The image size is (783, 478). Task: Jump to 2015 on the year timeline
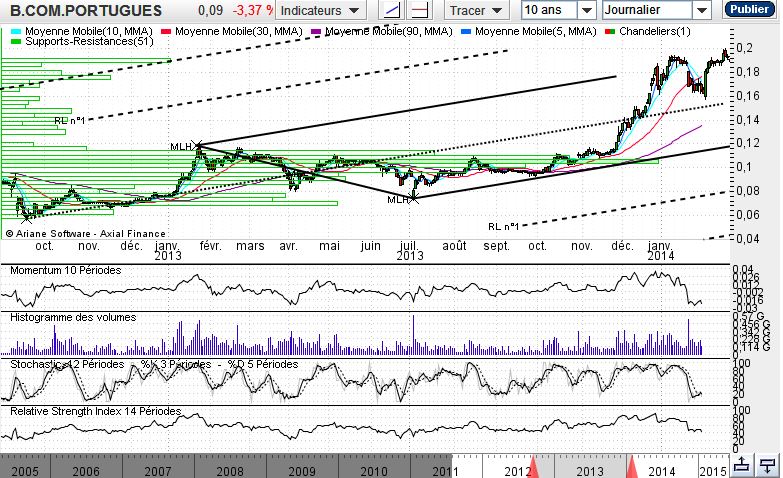713,471
